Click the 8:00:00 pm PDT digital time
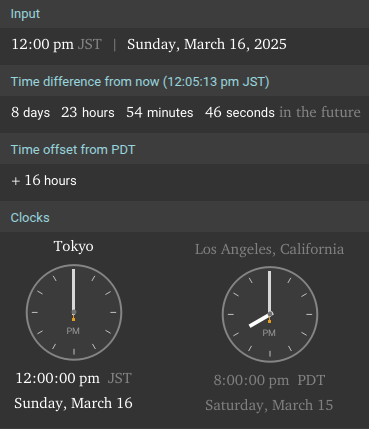This screenshot has width=369, height=429. [x=269, y=380]
